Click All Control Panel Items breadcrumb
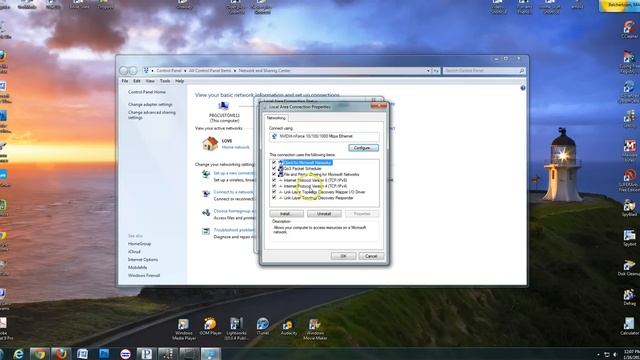The height and width of the screenshot is (360, 640). pyautogui.click(x=210, y=71)
